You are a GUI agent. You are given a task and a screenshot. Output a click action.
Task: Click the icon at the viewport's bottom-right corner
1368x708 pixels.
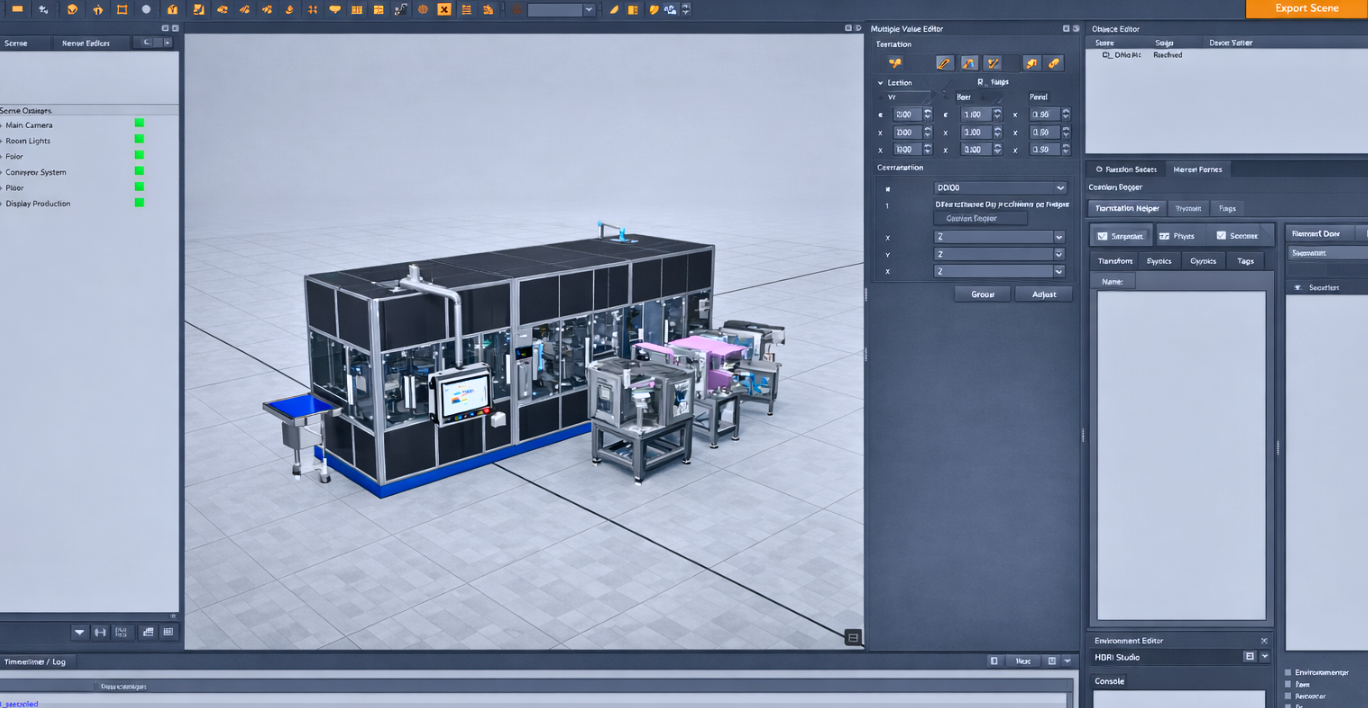pyautogui.click(x=852, y=637)
